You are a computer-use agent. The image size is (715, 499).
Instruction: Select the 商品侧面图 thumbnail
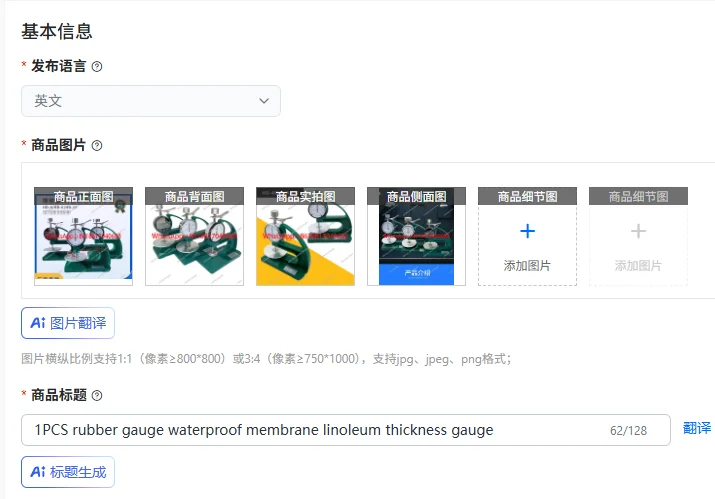pos(416,236)
